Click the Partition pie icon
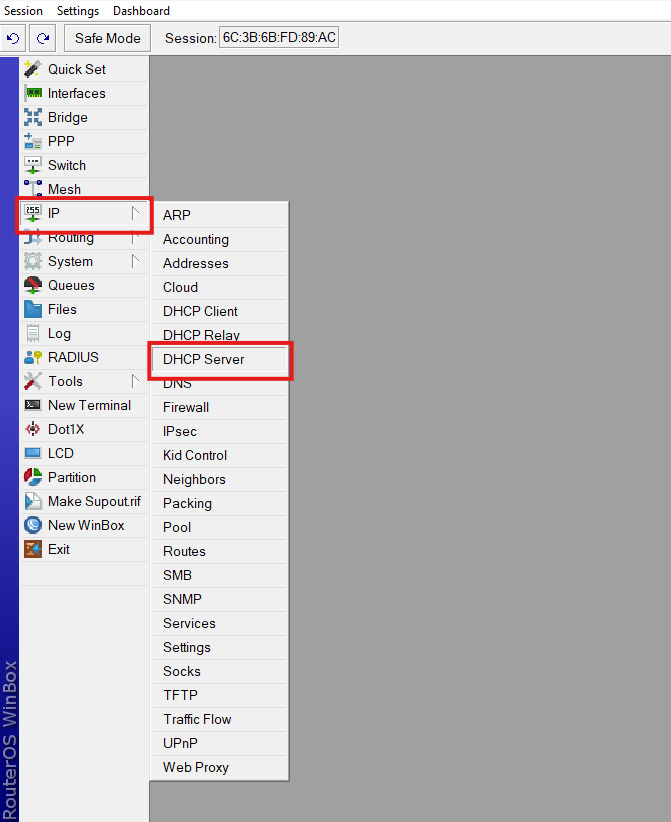Screen dimensions: 671x822 [33, 477]
